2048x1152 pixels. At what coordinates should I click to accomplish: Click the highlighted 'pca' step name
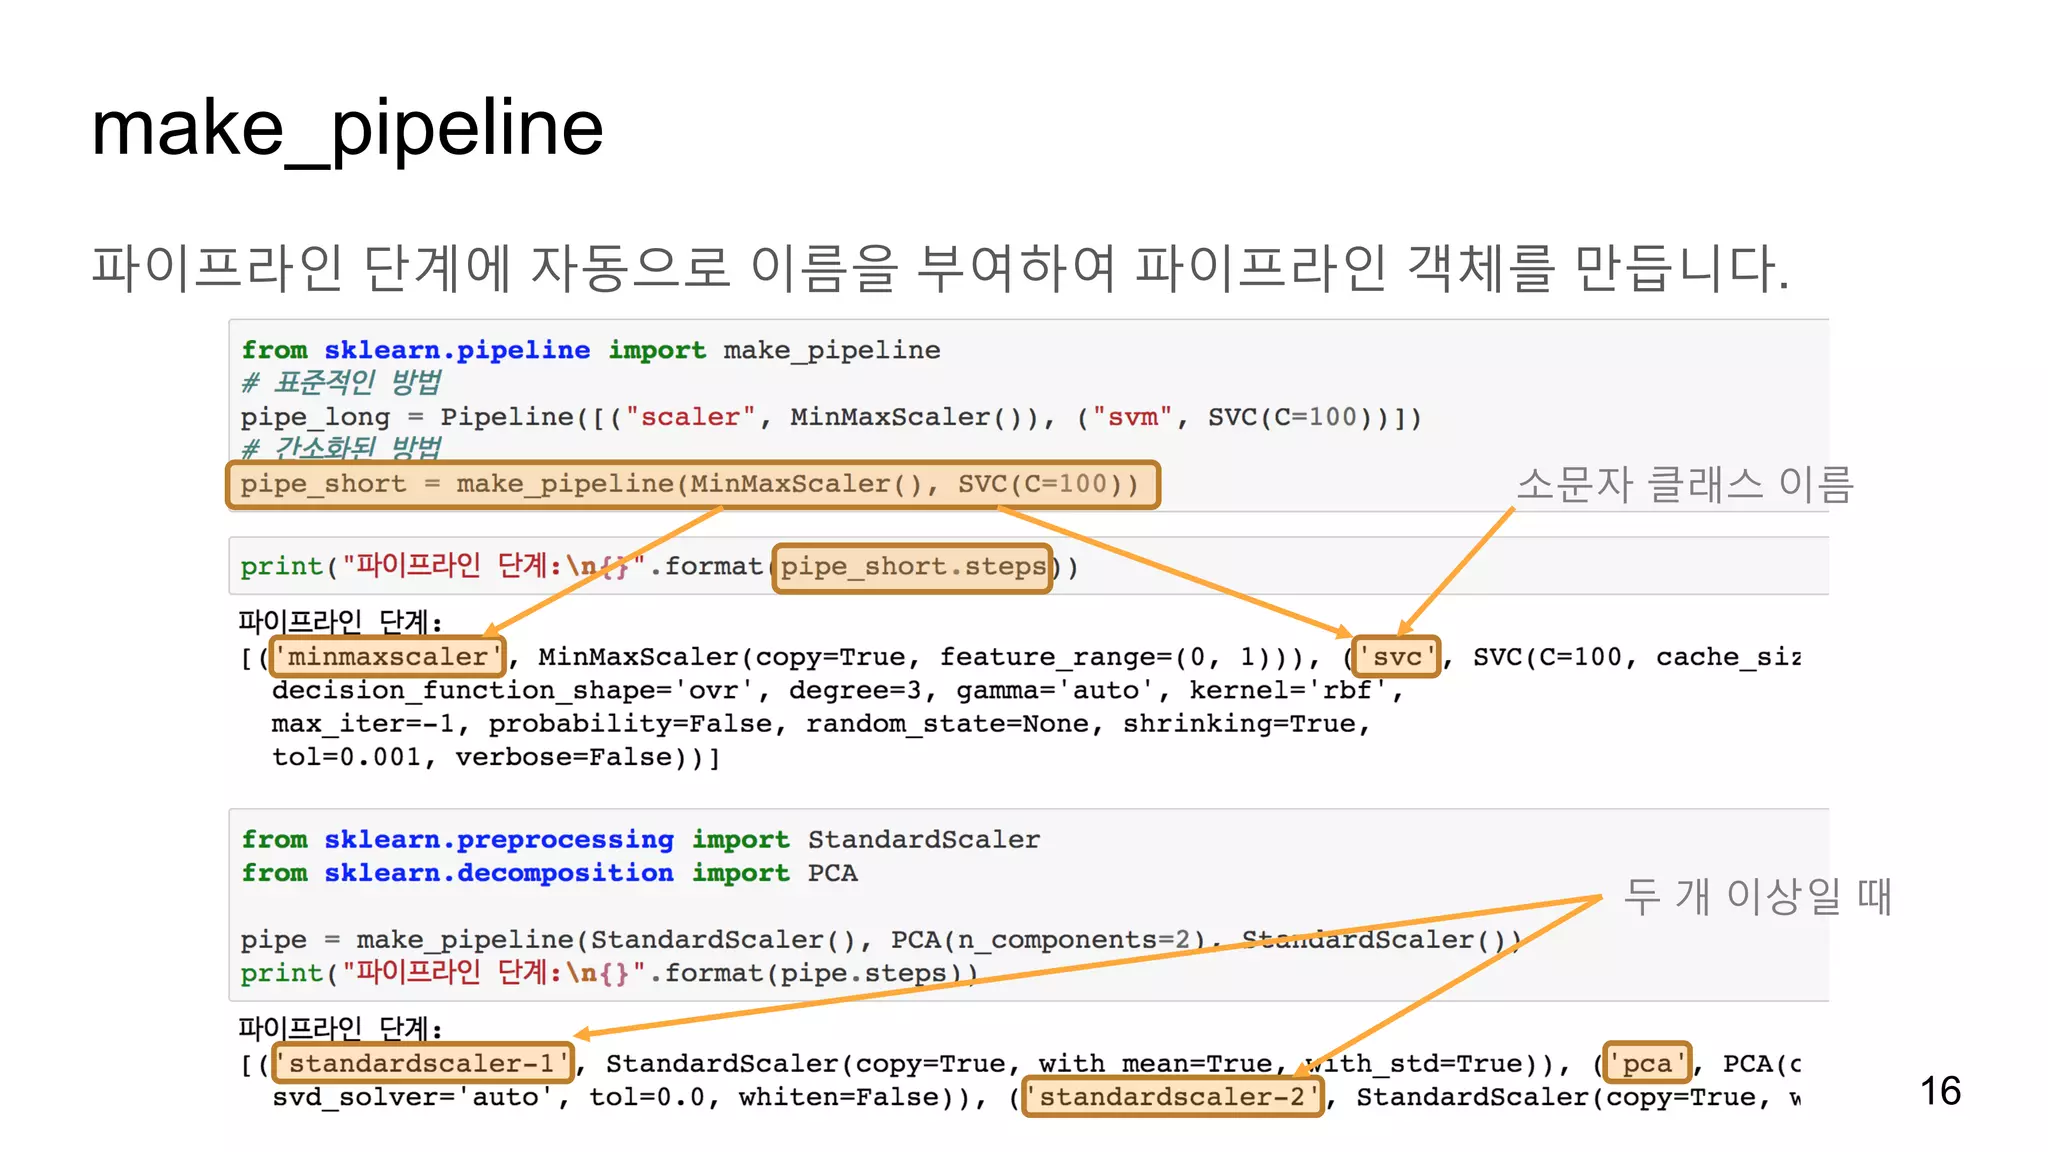(x=1647, y=1063)
